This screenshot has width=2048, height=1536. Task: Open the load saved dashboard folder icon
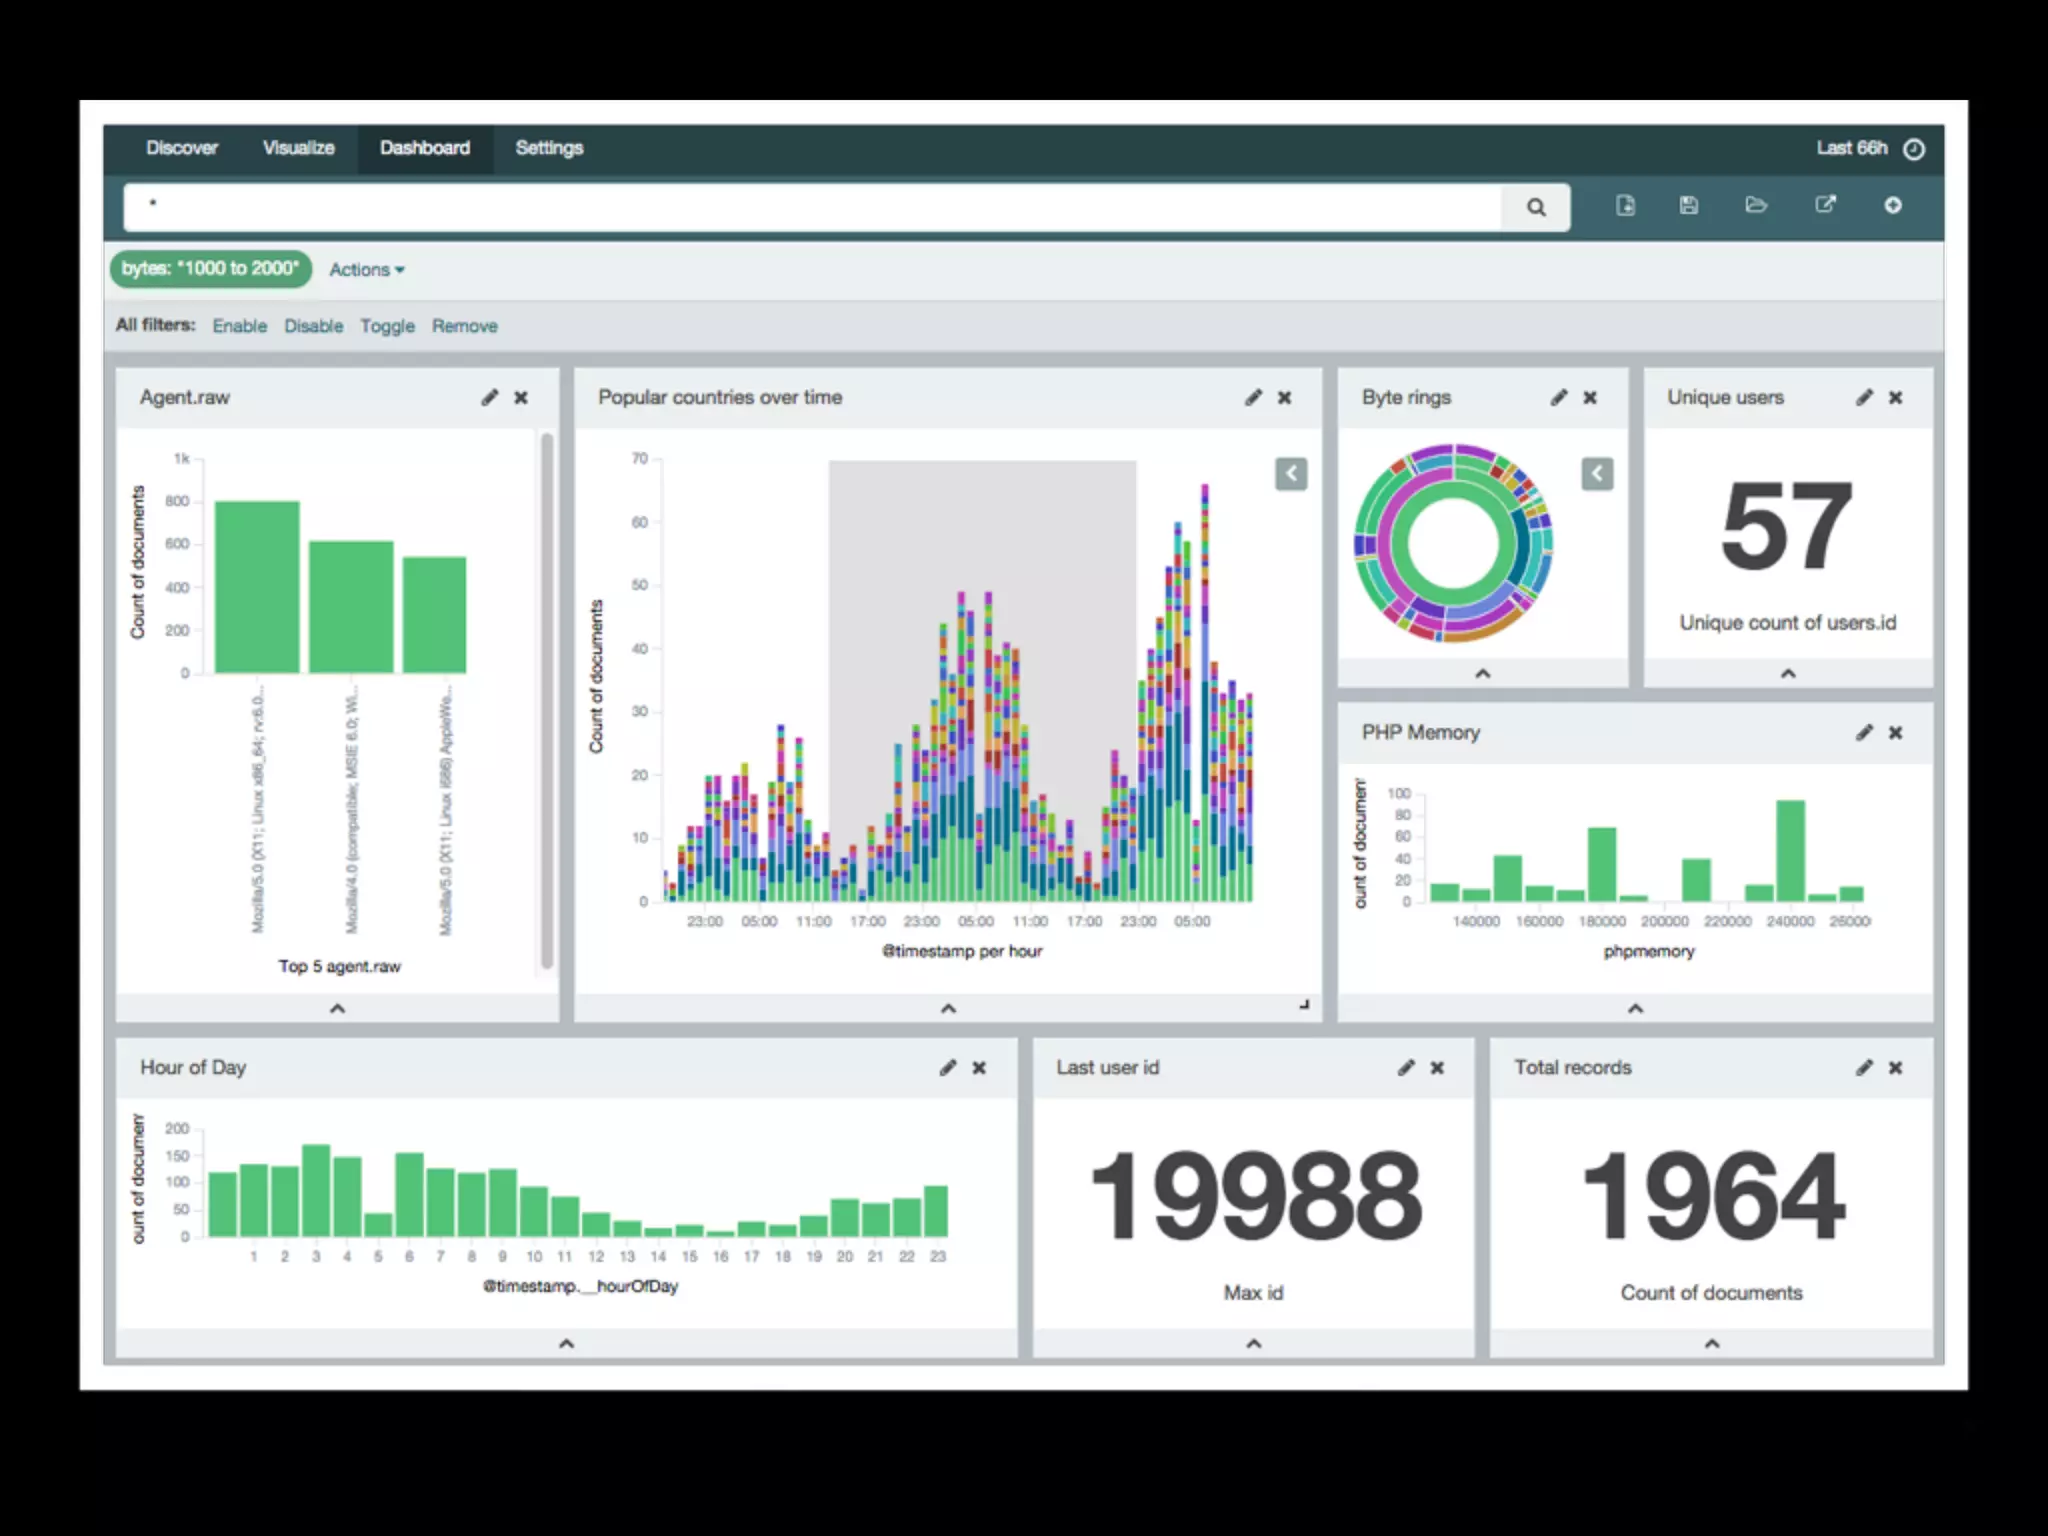[x=1756, y=205]
